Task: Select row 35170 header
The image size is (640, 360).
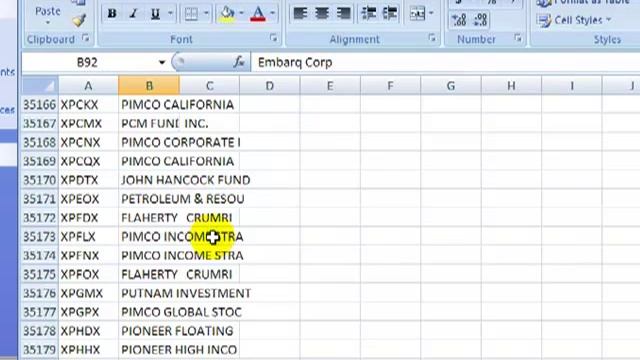Action: tap(40, 180)
